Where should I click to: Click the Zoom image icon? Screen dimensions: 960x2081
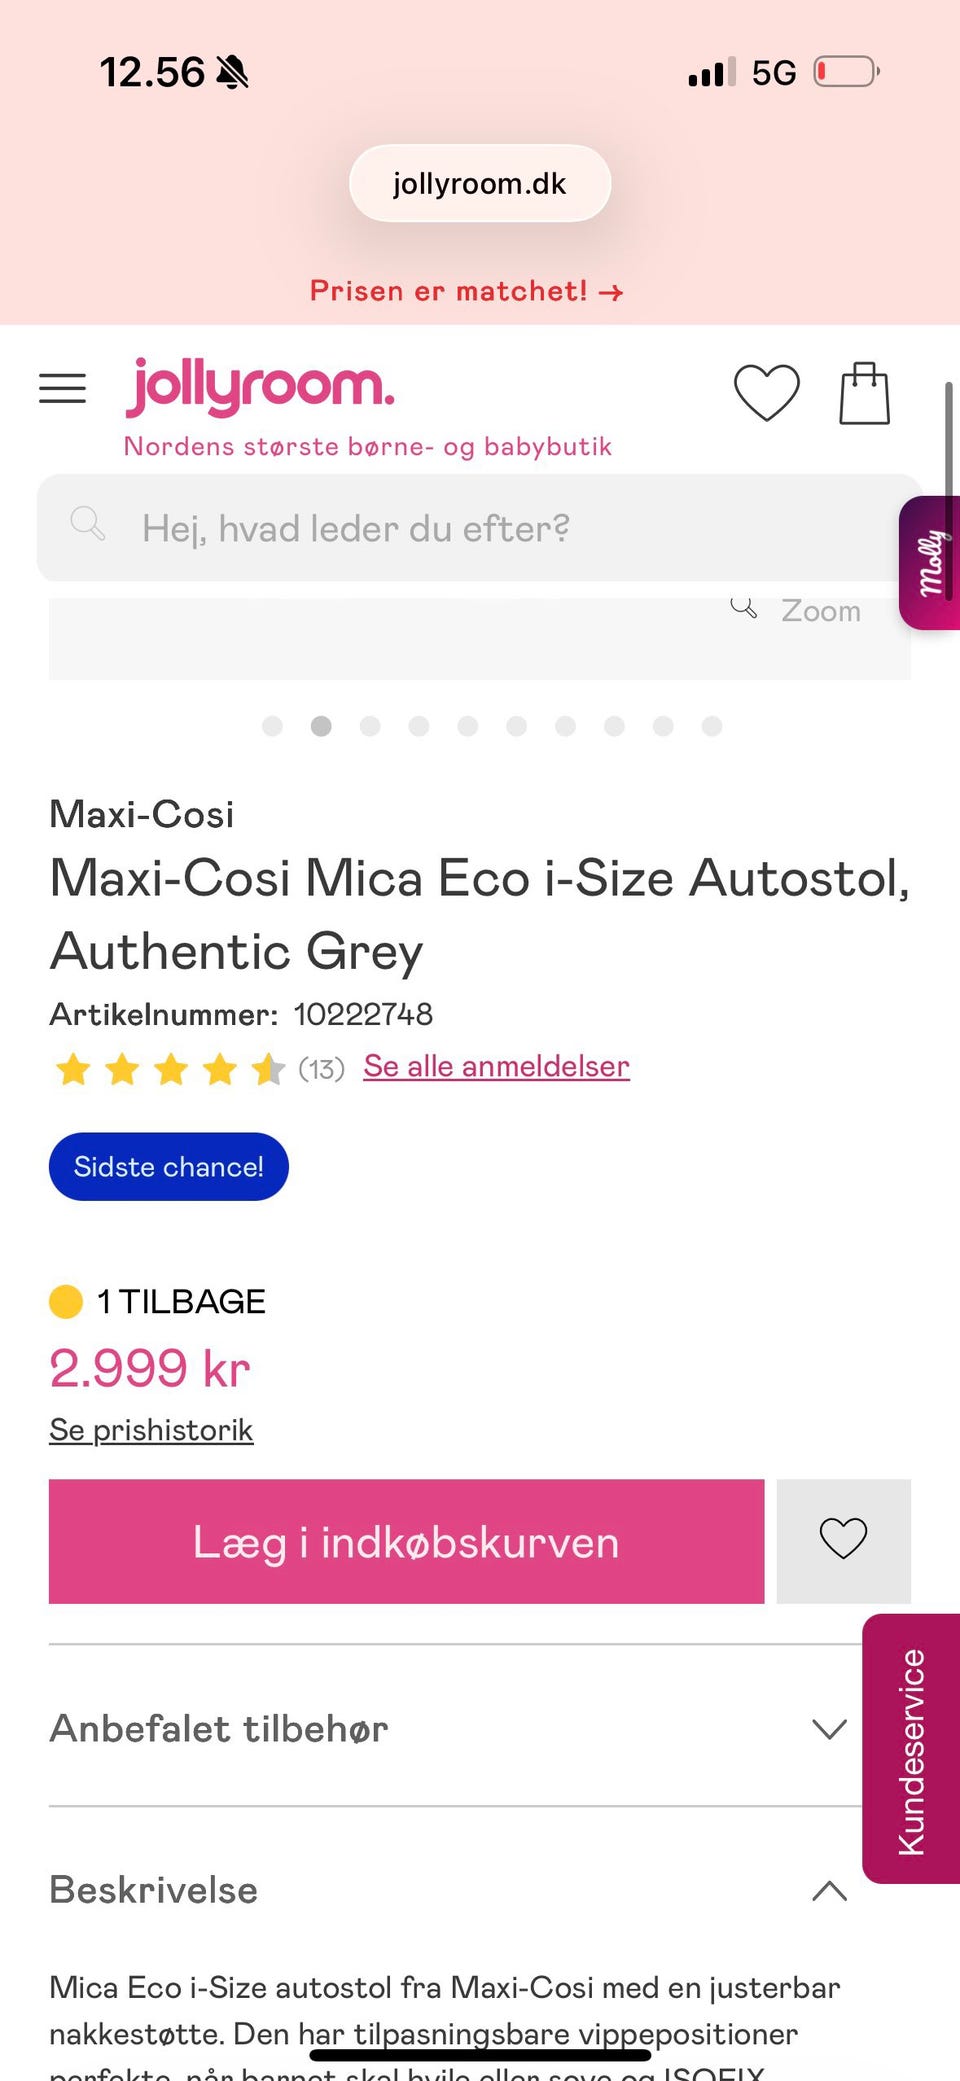[744, 607]
